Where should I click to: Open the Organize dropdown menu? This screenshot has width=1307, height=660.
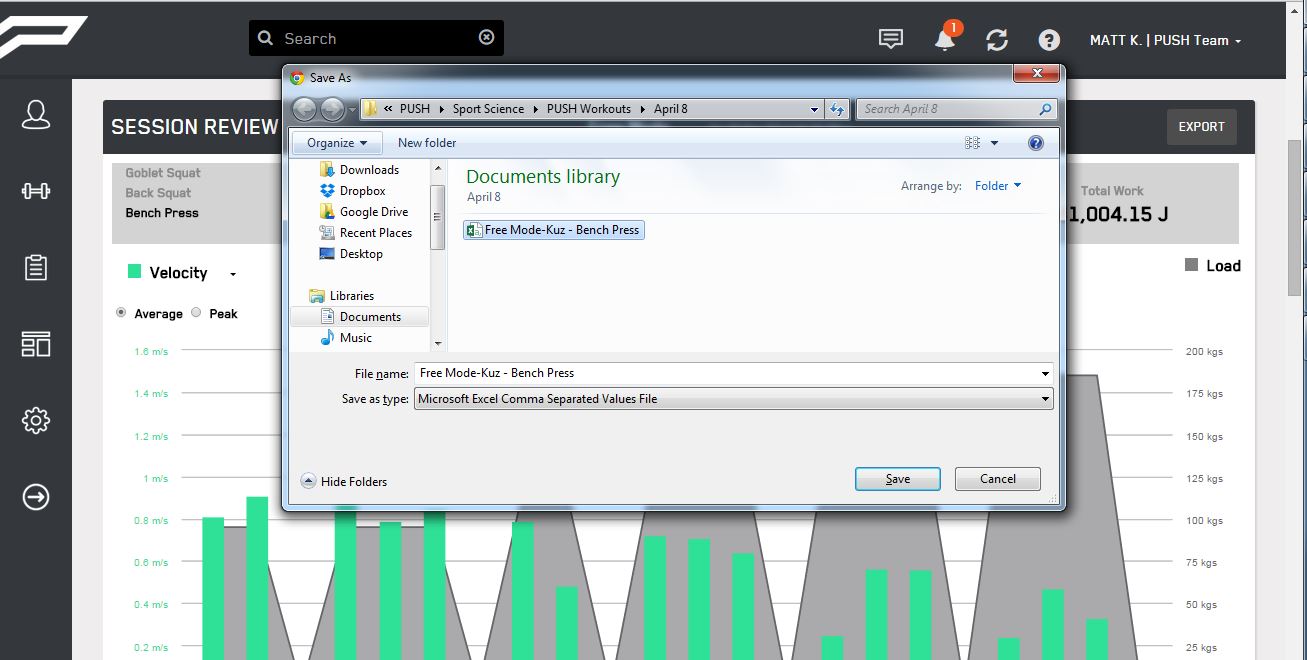click(337, 143)
